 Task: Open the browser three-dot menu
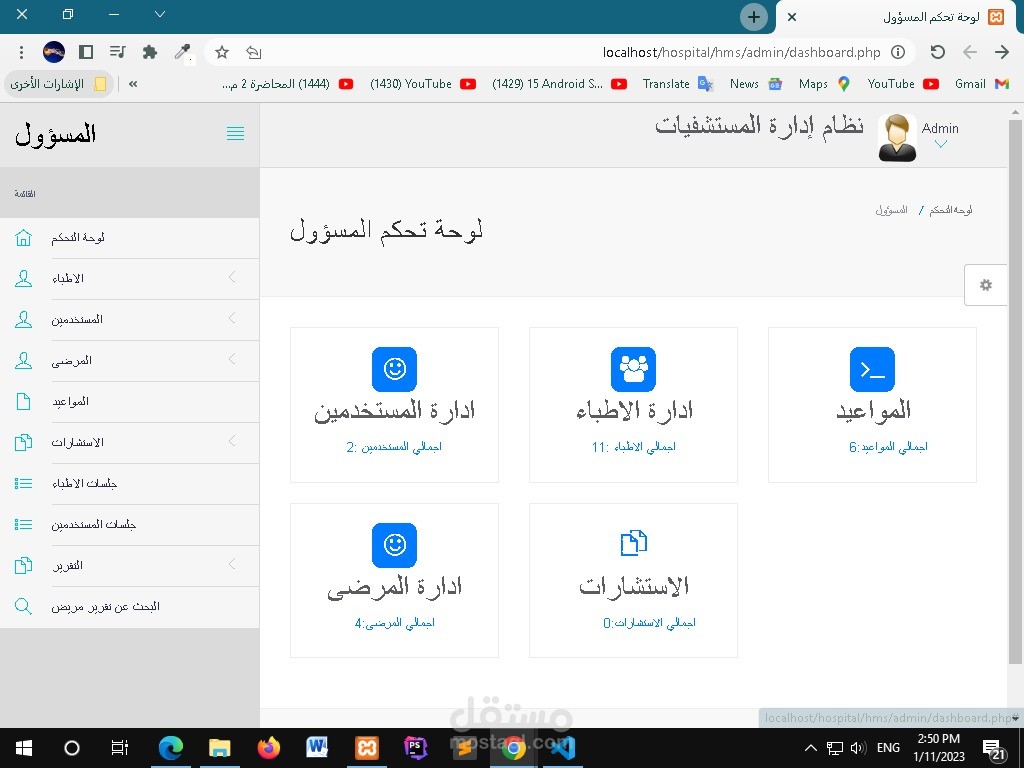click(22, 52)
